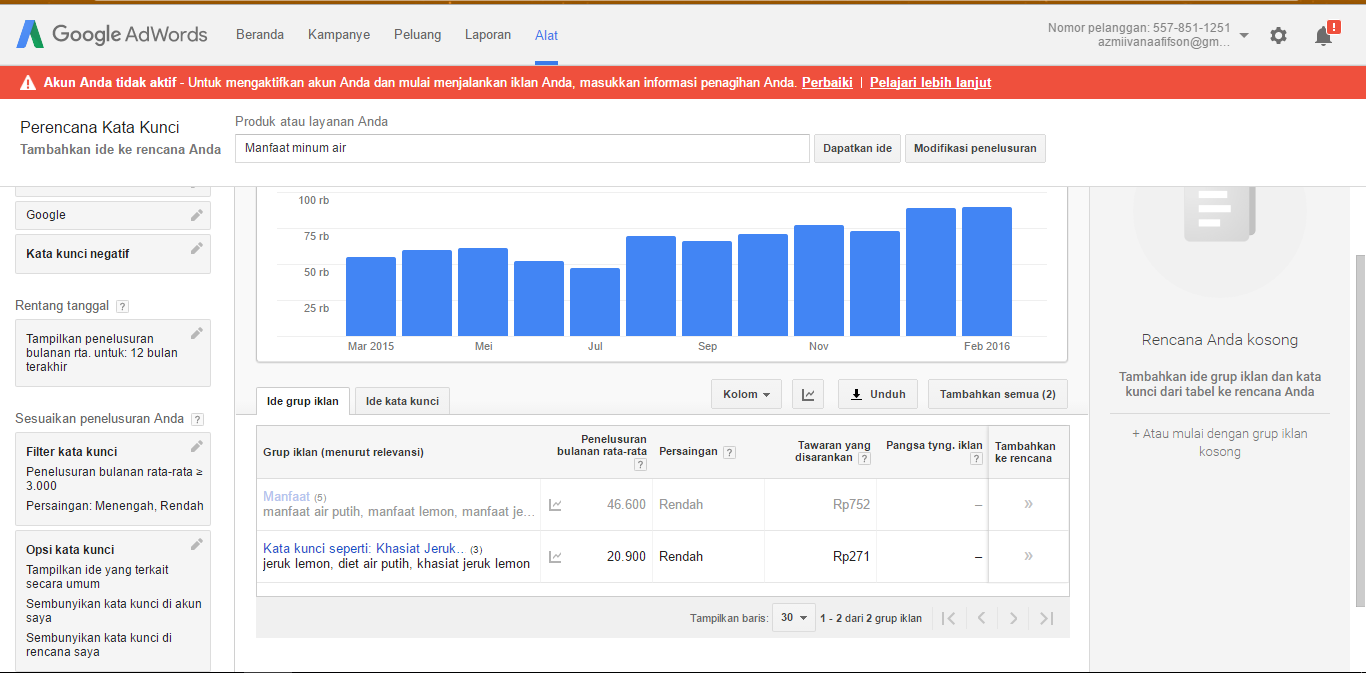
Task: Open help icon beside Sesuaikan penelusuran Anda
Action: (197, 419)
